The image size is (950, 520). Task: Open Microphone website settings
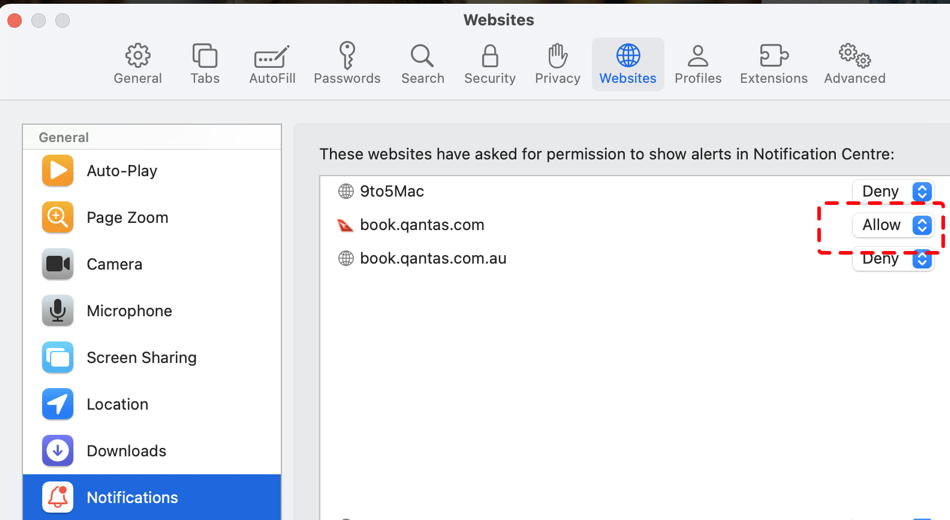click(x=129, y=311)
